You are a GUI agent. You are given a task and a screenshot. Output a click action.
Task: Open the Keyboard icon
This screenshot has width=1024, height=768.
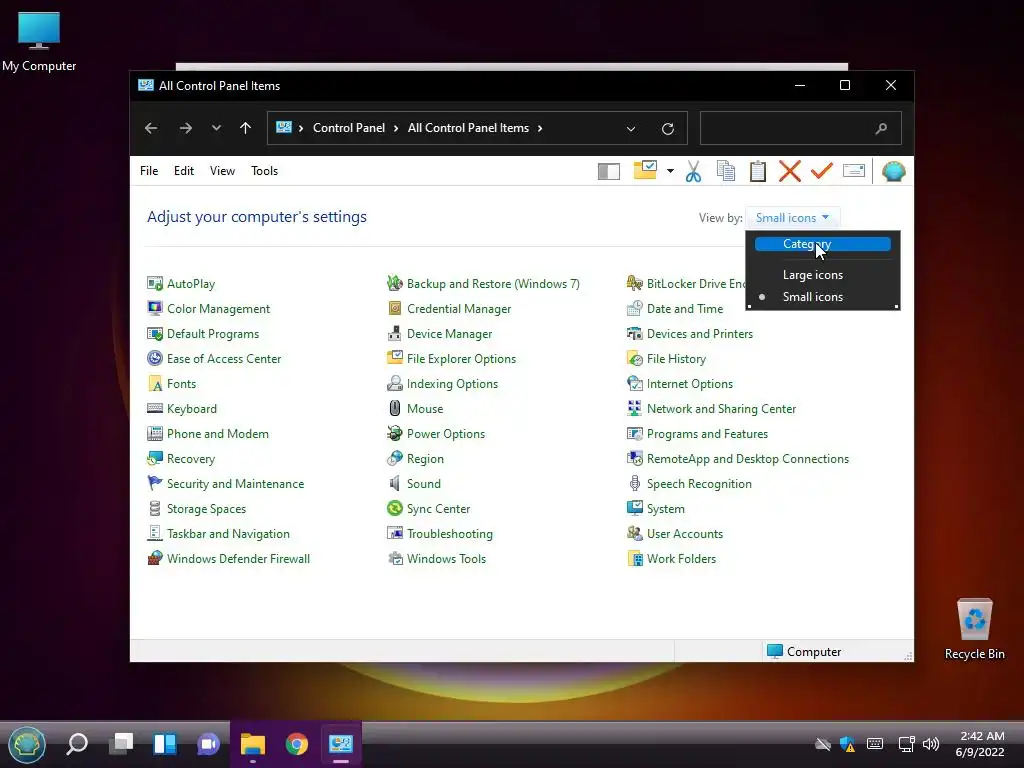[155, 408]
